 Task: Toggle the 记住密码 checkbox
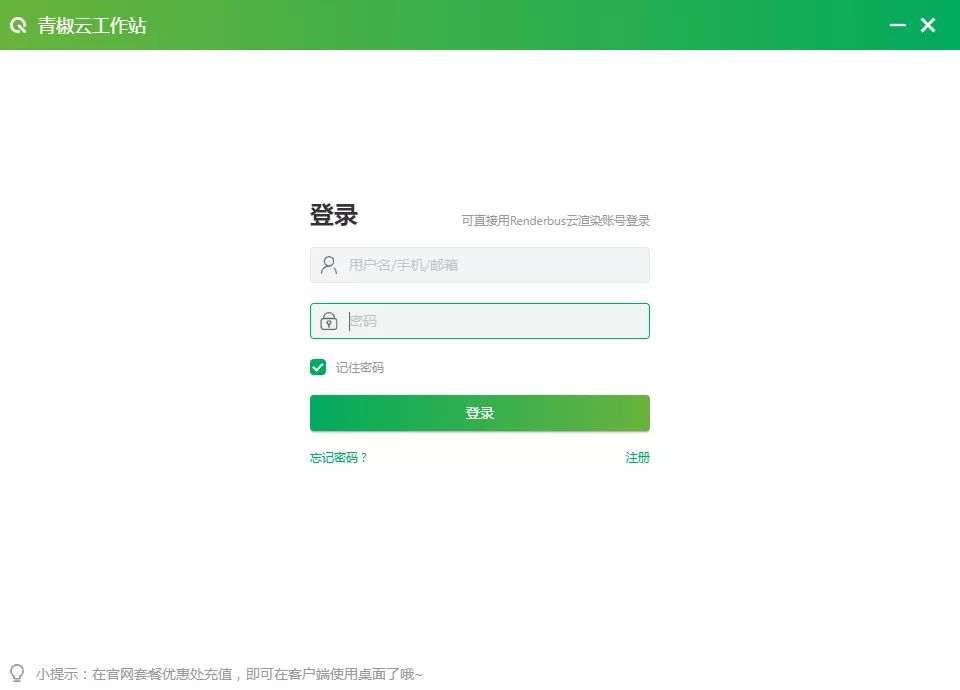coord(318,367)
